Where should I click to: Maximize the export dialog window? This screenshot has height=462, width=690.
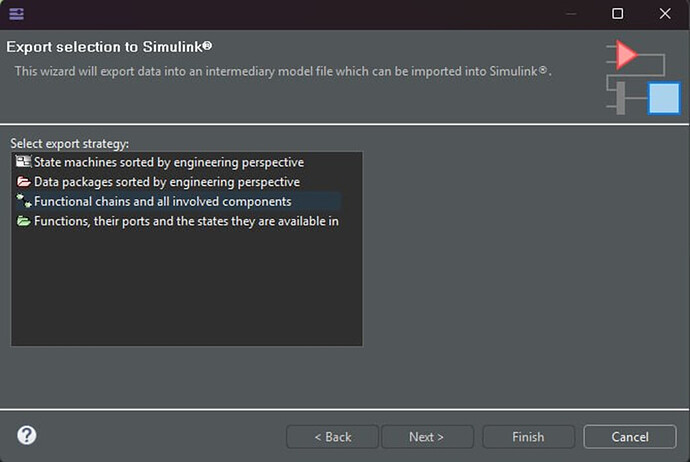pyautogui.click(x=617, y=14)
